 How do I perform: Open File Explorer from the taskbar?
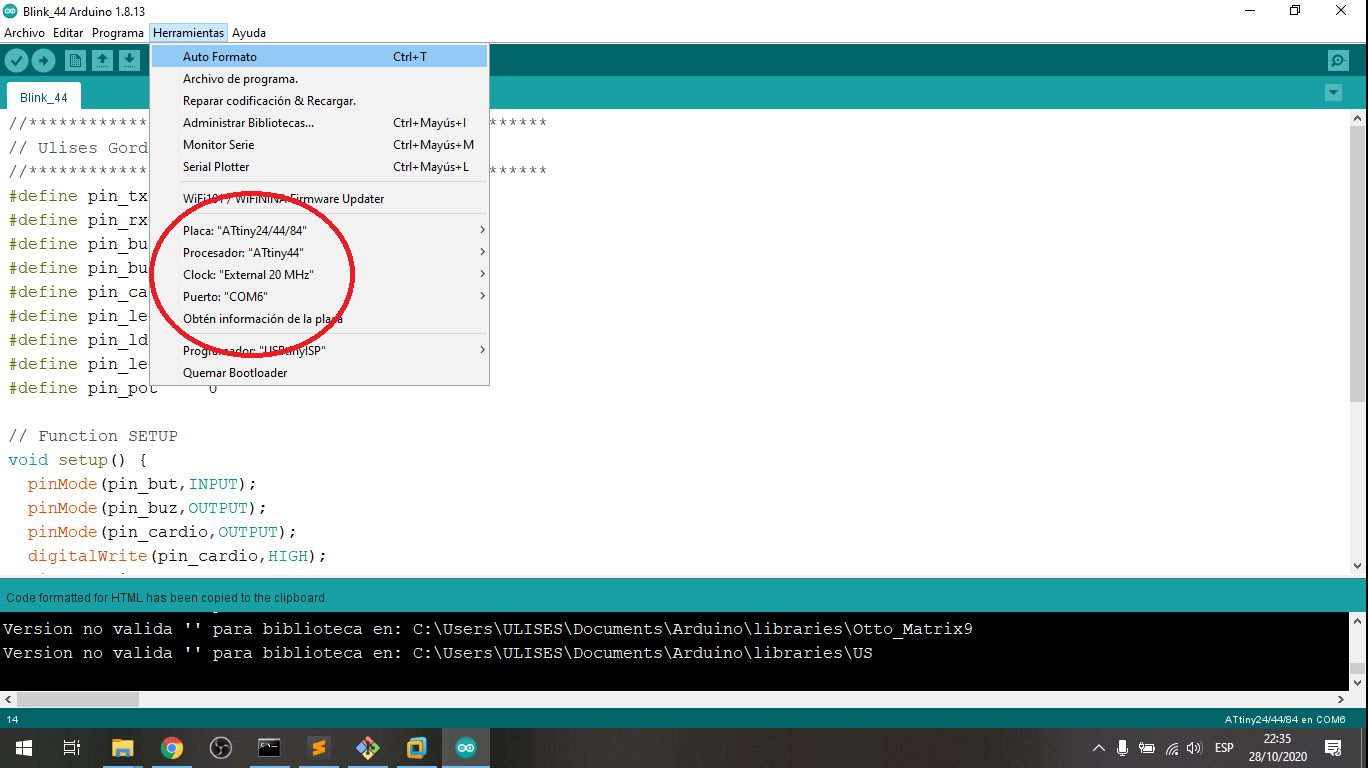tap(122, 747)
